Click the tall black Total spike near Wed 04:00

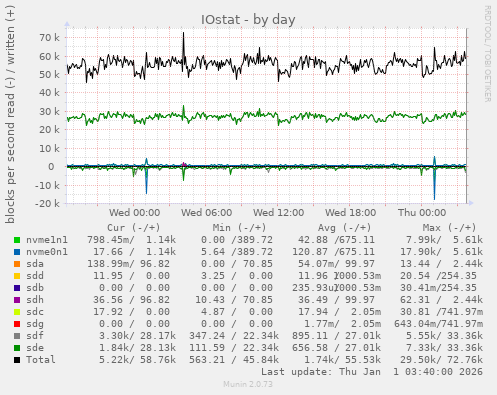click(x=183, y=50)
